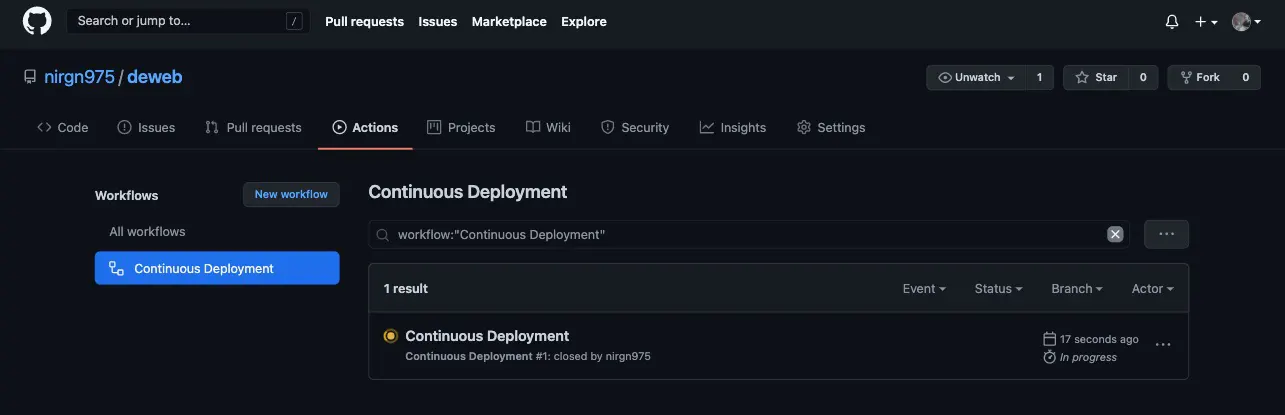Open the user avatar menu
1285x415 pixels.
click(1246, 22)
